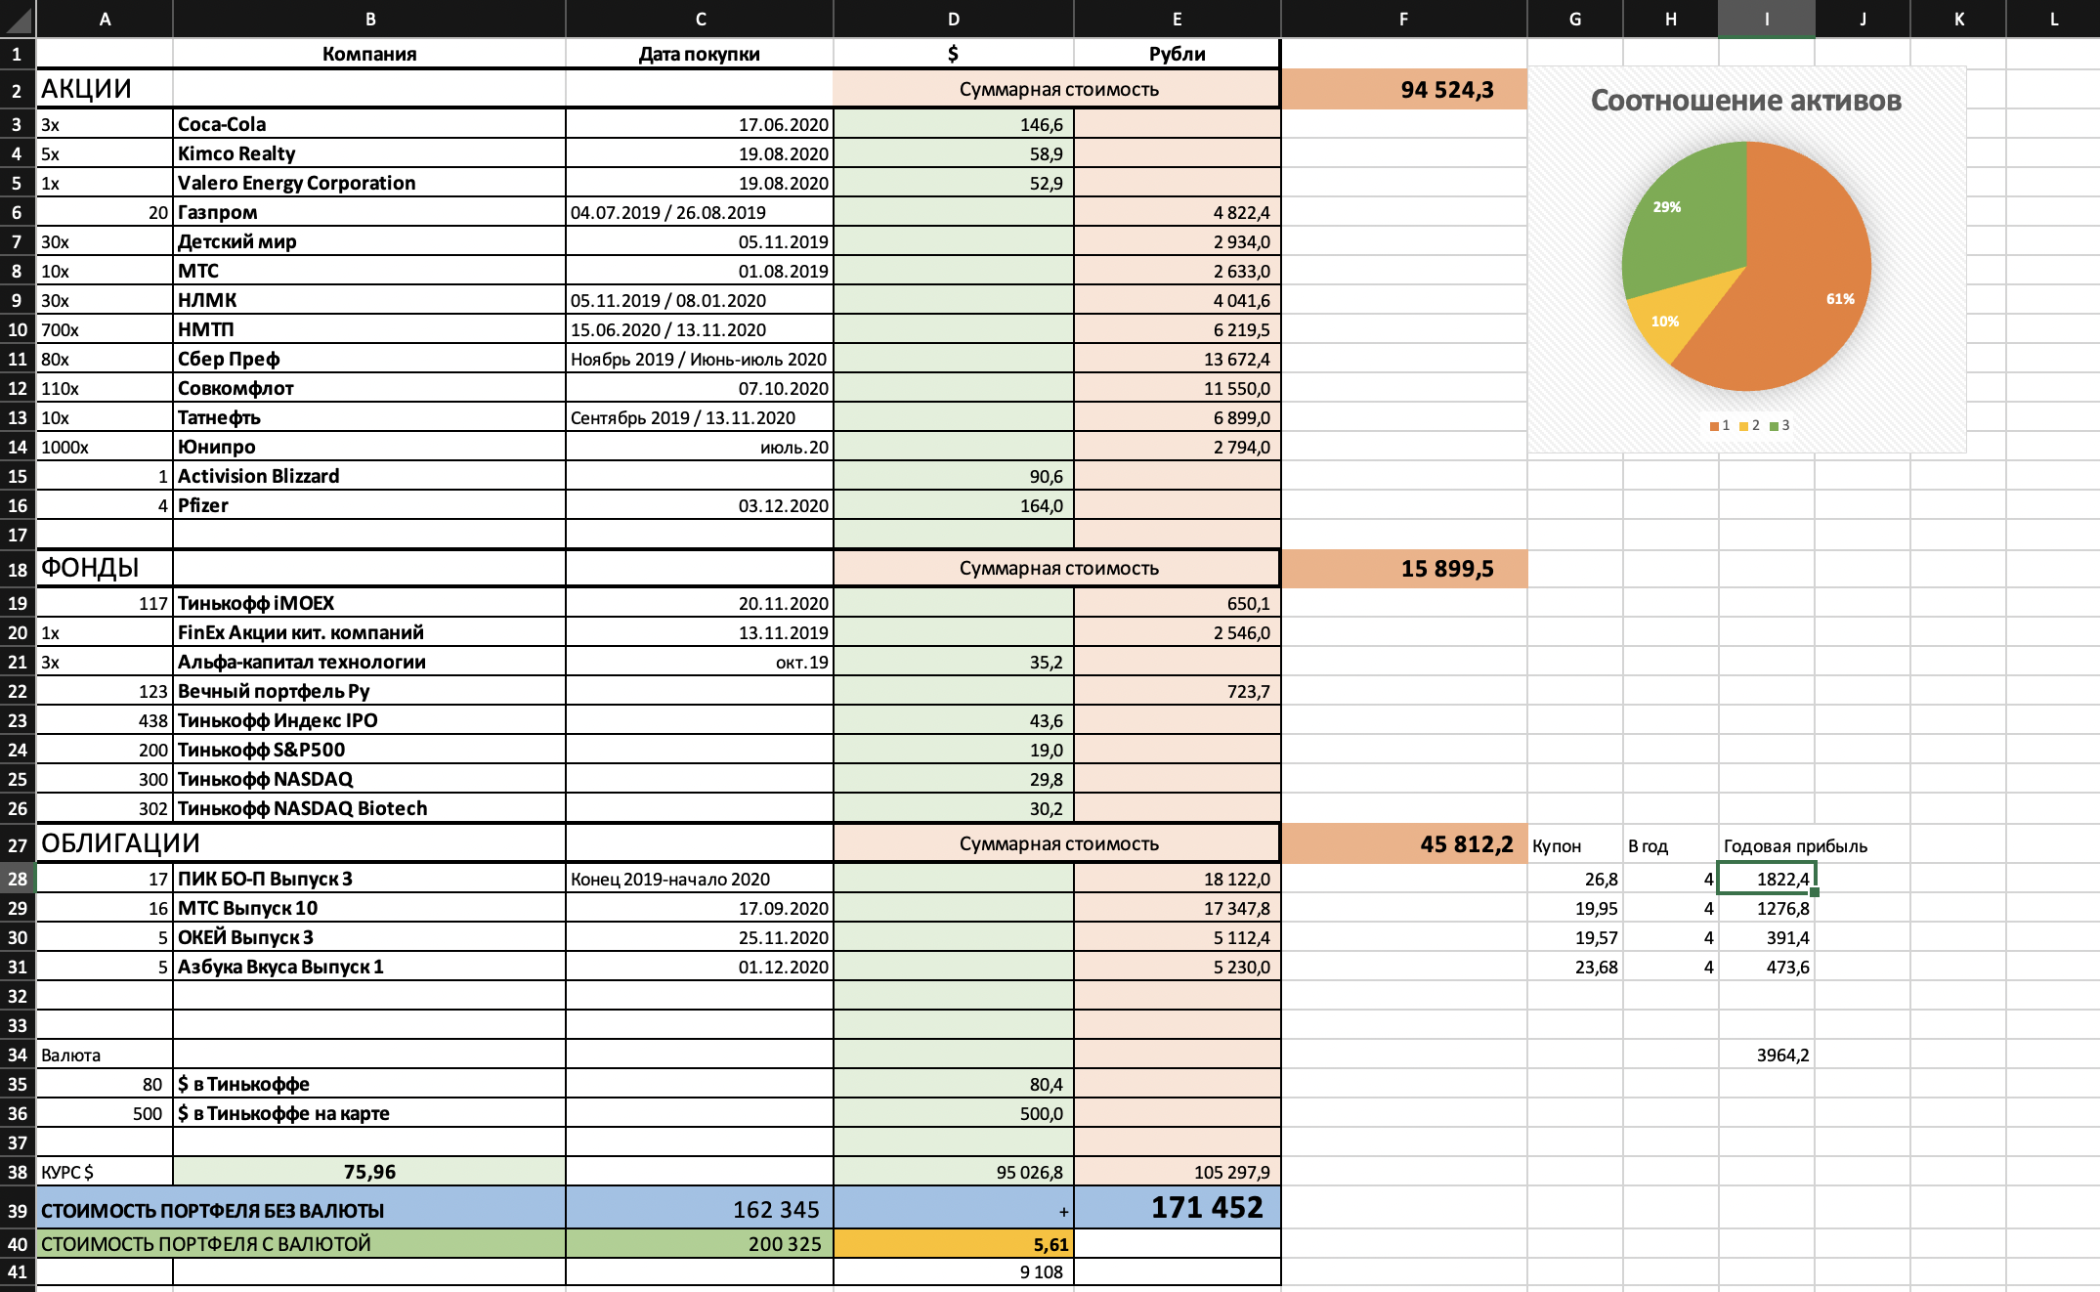The height and width of the screenshot is (1292, 2100).
Task: Click Тинькофф NASDAQ Biotech cell
Action: coord(369,808)
